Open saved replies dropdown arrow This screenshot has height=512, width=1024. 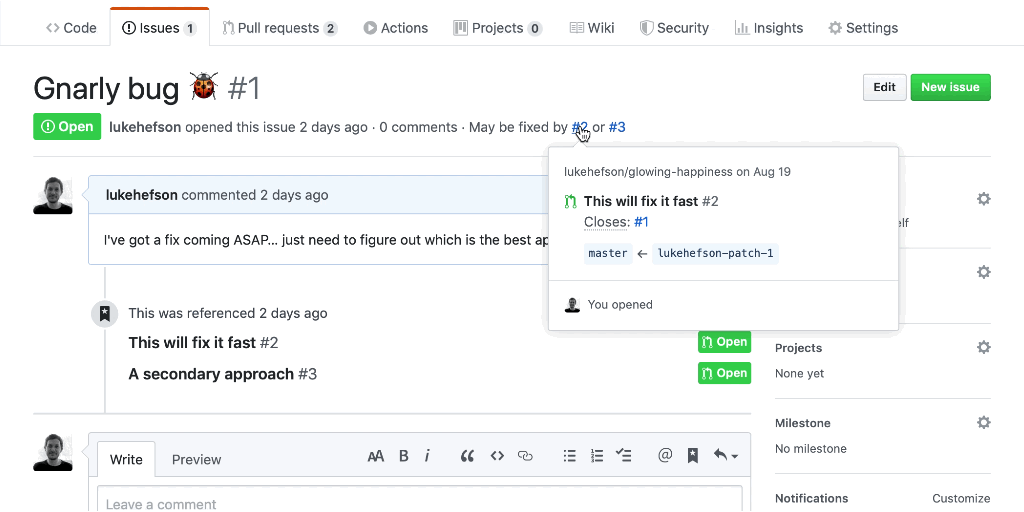click(726, 456)
